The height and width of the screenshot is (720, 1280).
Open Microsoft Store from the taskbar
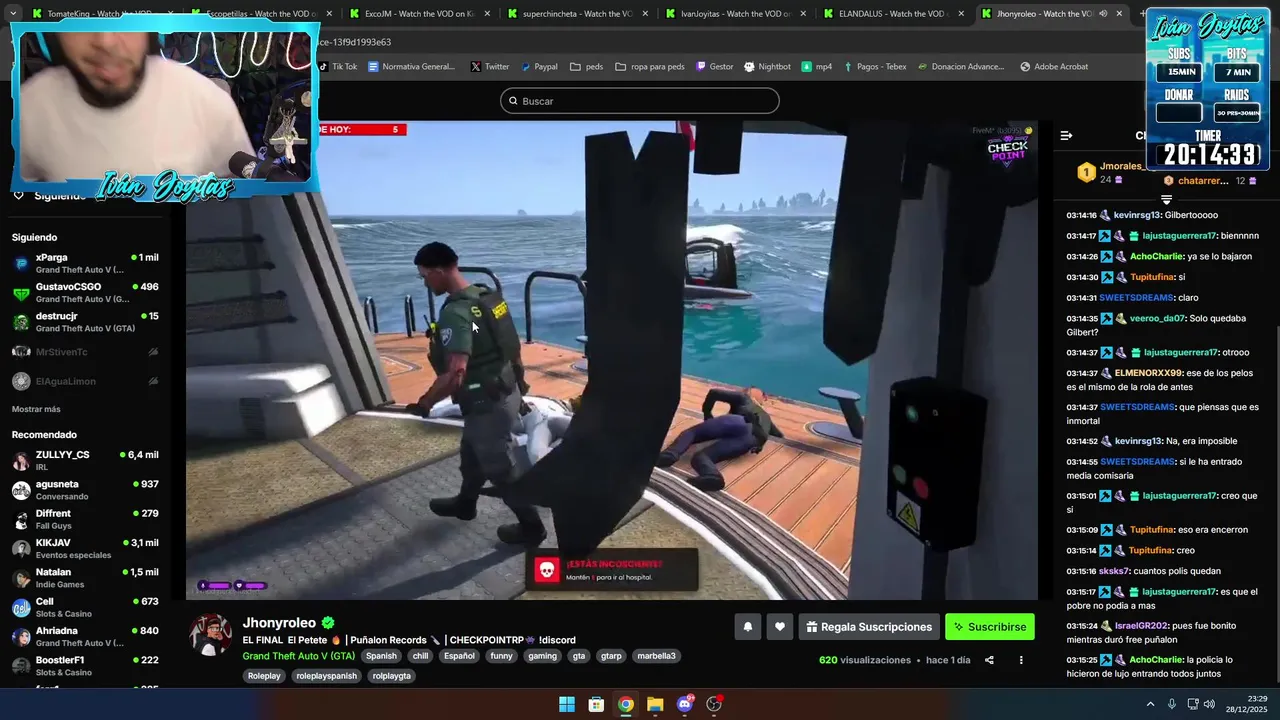[x=596, y=704]
